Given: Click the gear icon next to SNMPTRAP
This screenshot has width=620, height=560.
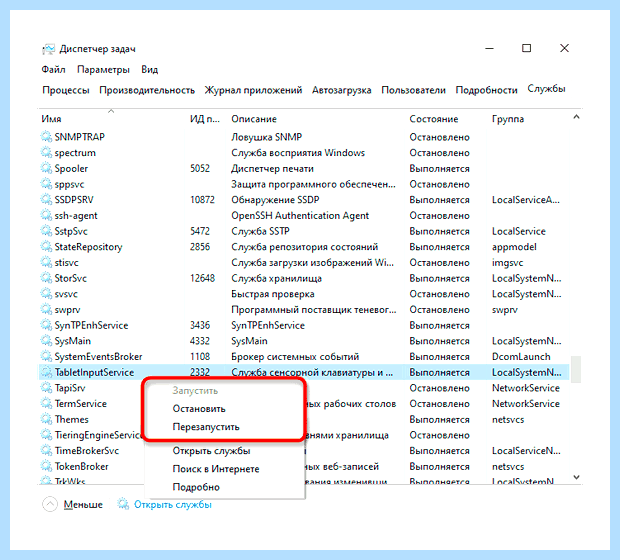Looking at the screenshot, I should tap(46, 137).
